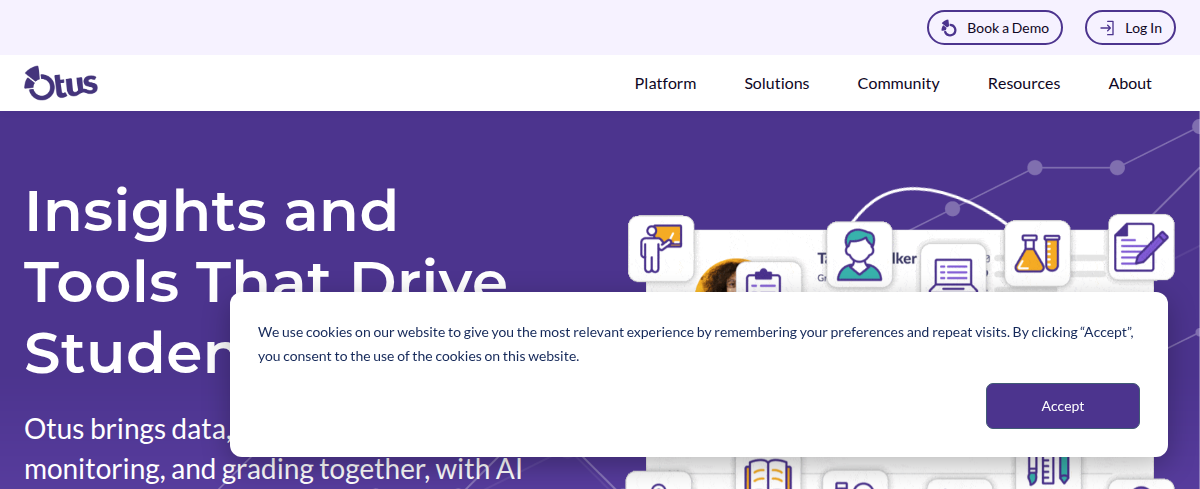Viewport: 1200px width, 489px height.
Task: Click the arrow icon inside Log In
Action: coord(1107,28)
